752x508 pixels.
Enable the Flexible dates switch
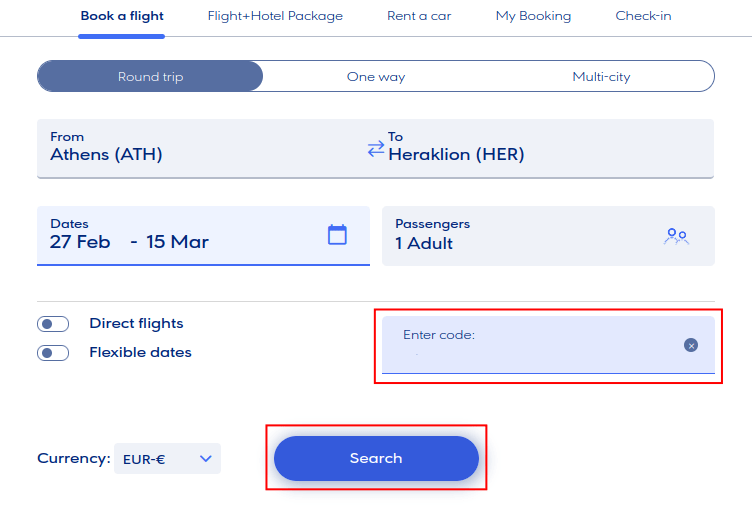53,352
